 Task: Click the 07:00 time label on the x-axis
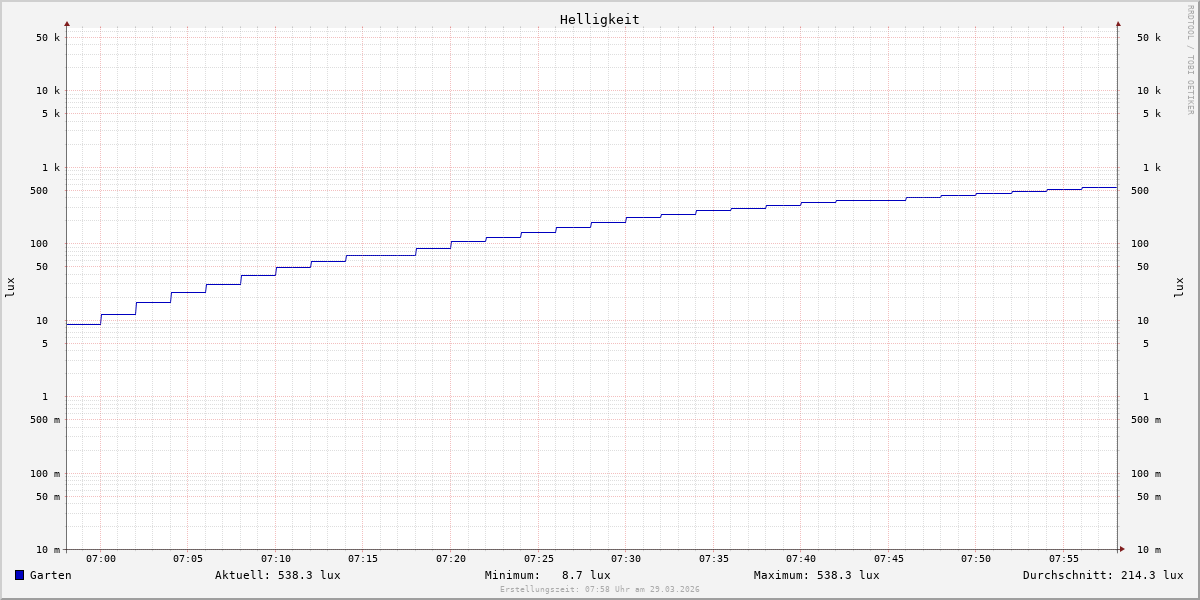[x=100, y=559]
